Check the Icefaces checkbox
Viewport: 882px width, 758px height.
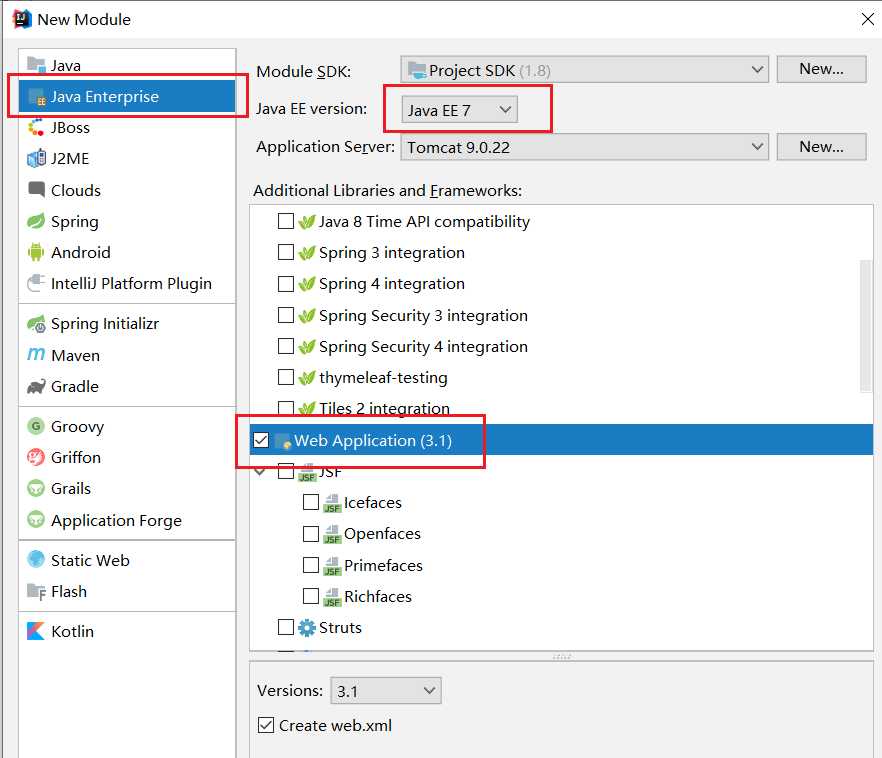point(310,502)
